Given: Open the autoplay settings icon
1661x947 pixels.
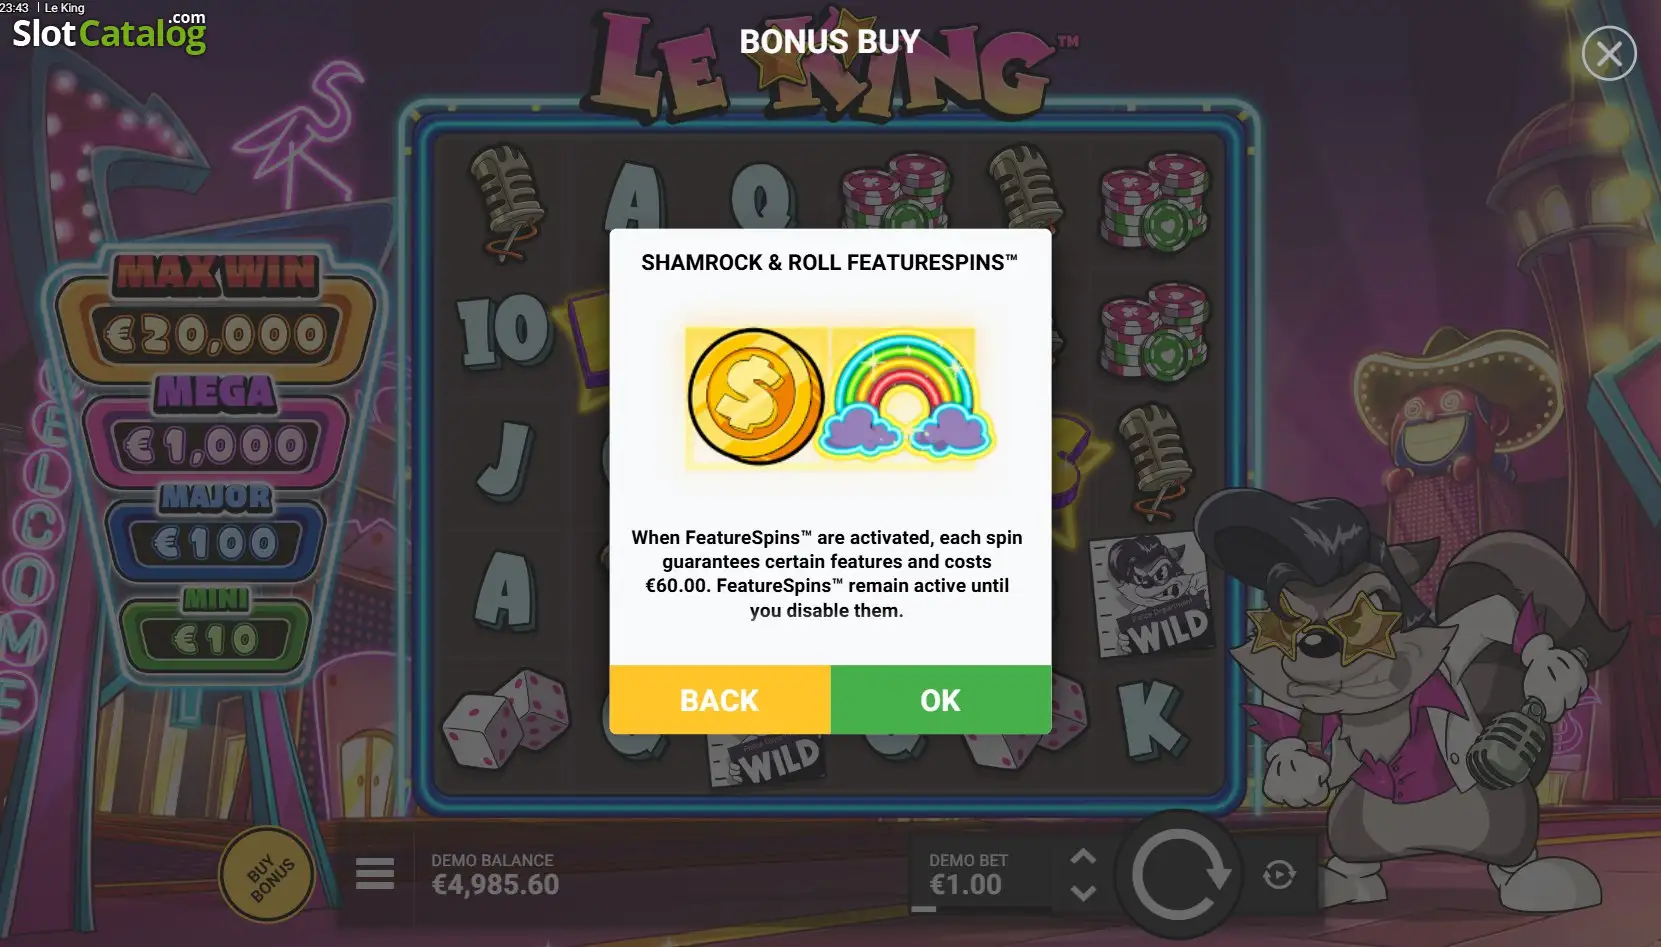Looking at the screenshot, I should 1279,875.
